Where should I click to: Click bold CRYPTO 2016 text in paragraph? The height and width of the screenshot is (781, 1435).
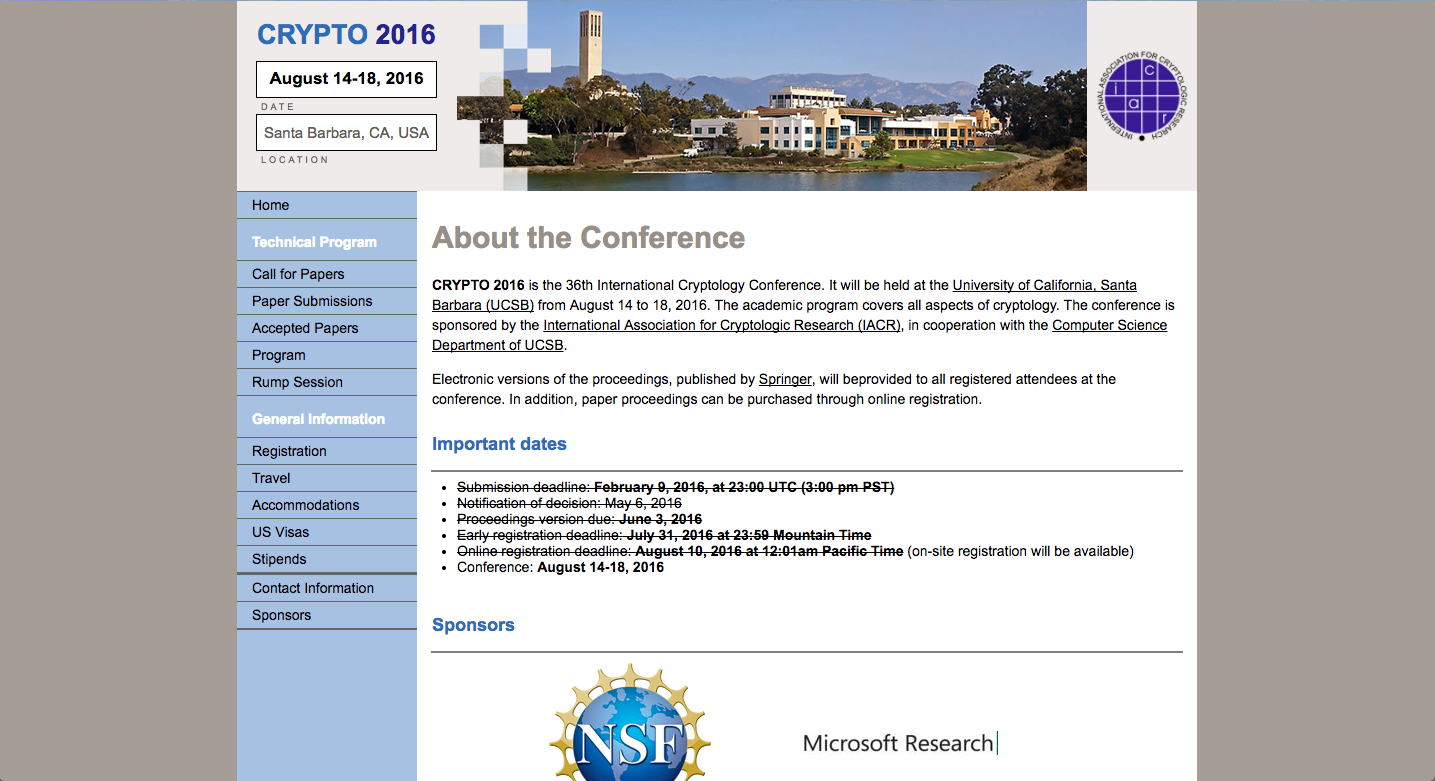478,285
